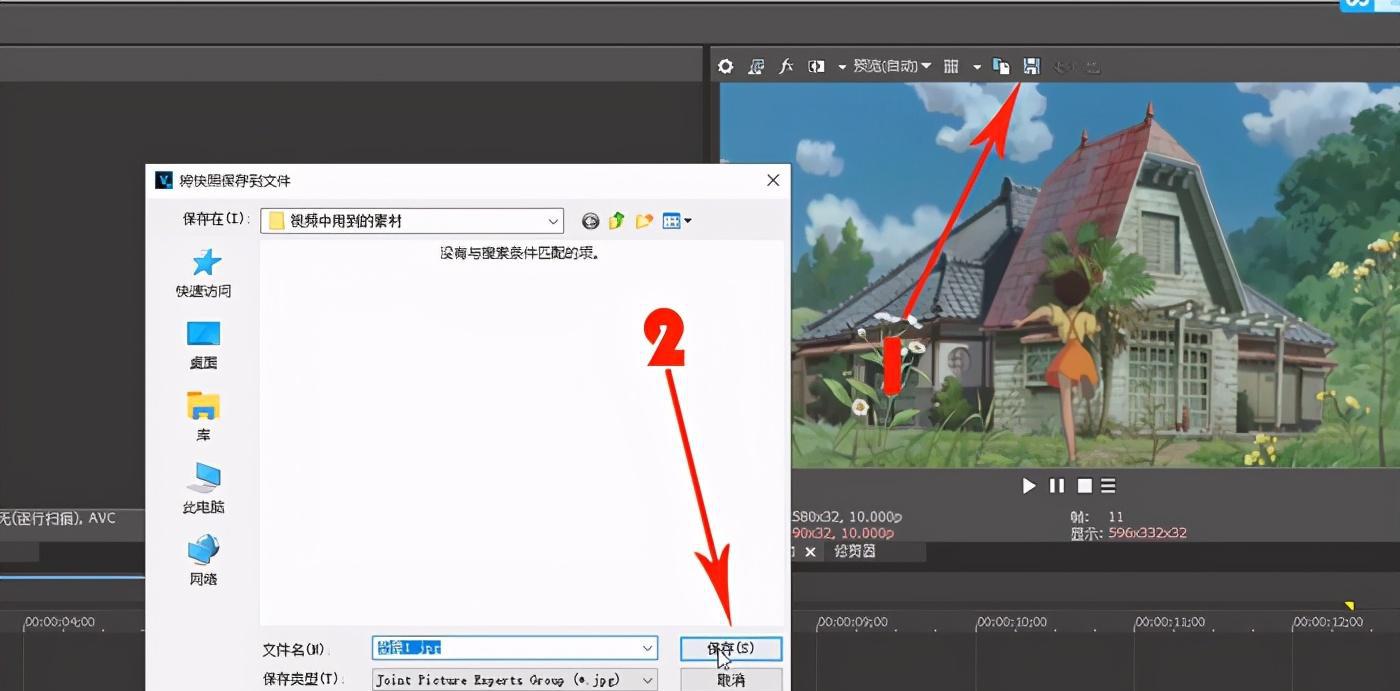Copy snapshot to clipboard icon

pos(1001,66)
